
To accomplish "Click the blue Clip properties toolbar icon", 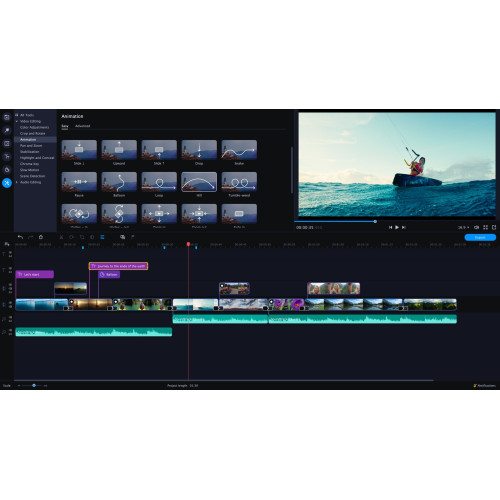I will (102, 237).
